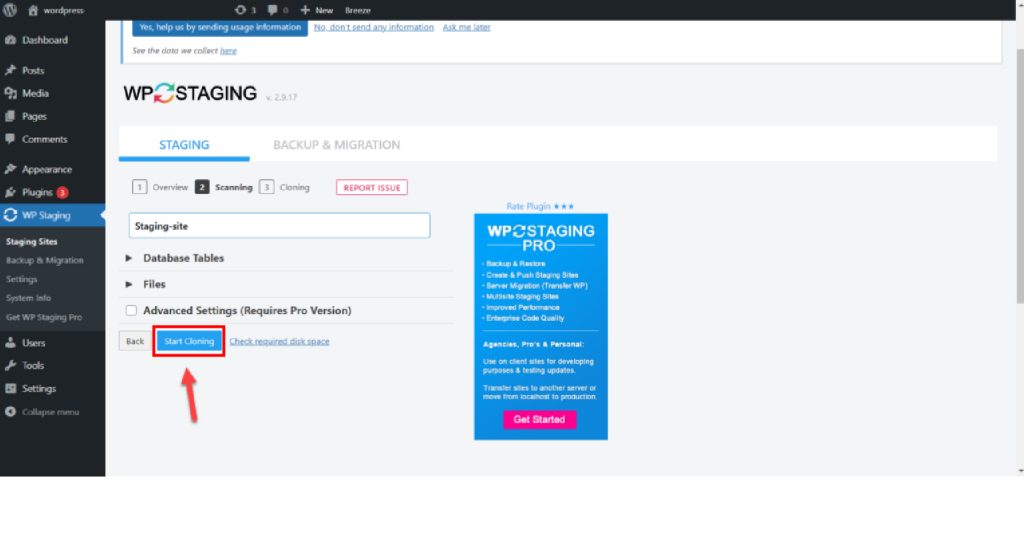Click the Tools wrench icon
This screenshot has height=542, width=1024.
10,365
